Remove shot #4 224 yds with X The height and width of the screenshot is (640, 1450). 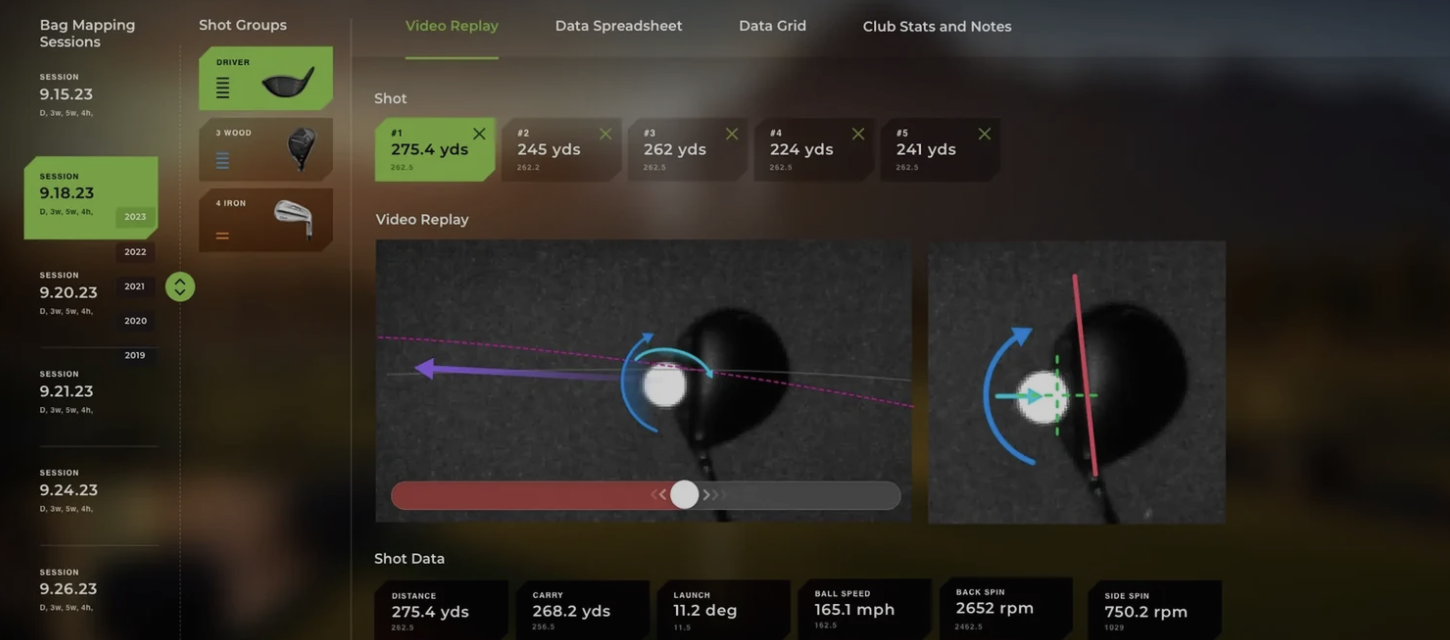click(858, 134)
